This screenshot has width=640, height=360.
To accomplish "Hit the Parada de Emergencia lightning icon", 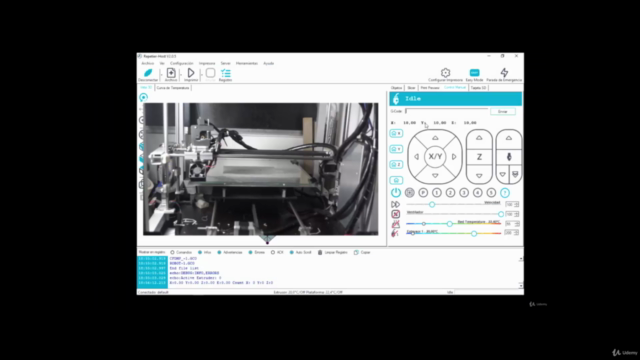I will coord(504,73).
